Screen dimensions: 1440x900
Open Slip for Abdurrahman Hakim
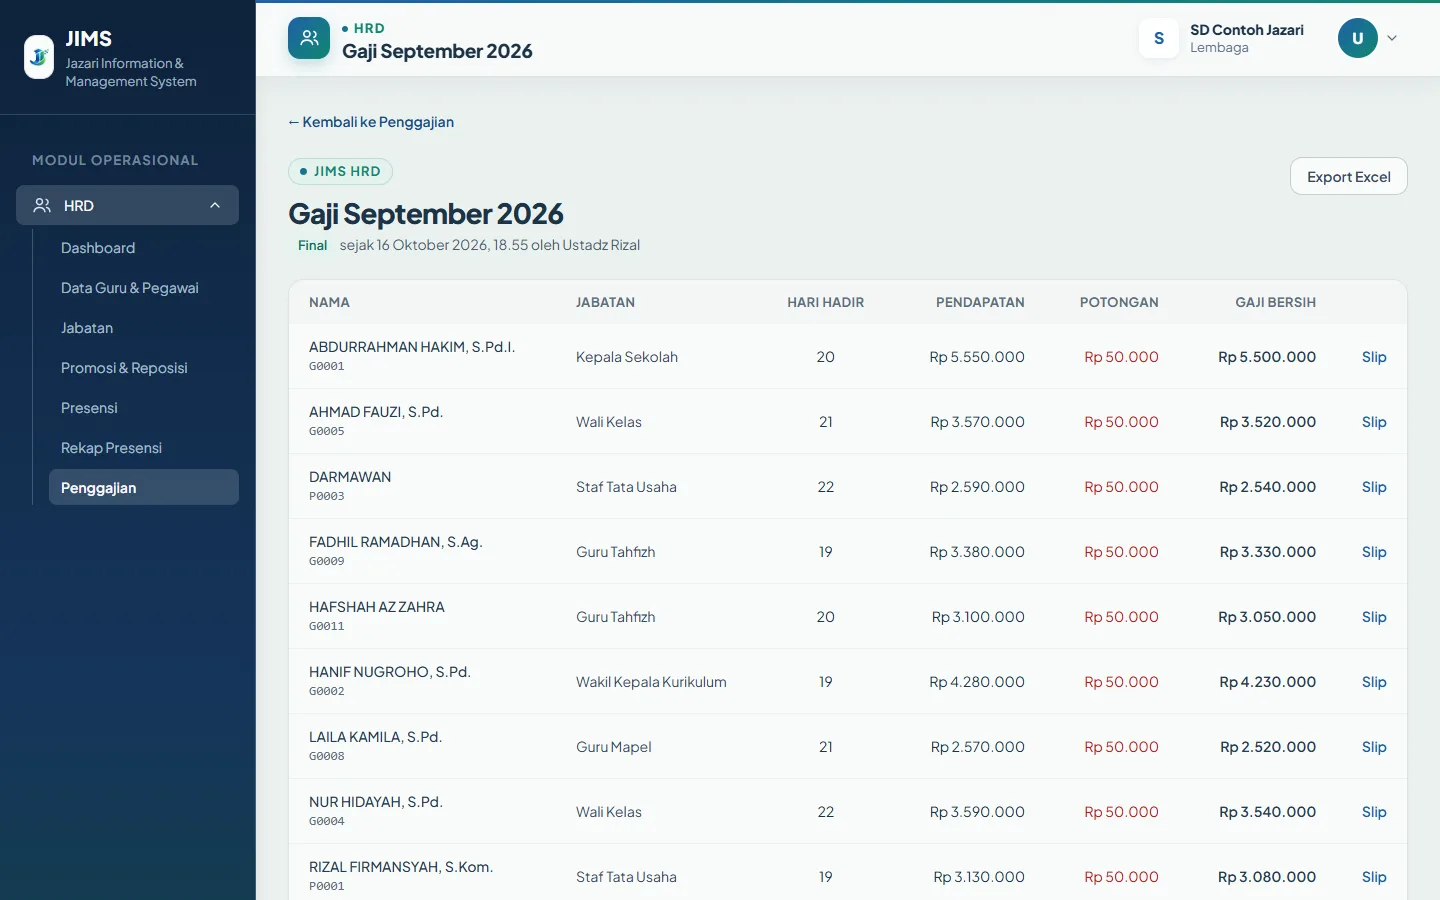pyautogui.click(x=1374, y=357)
